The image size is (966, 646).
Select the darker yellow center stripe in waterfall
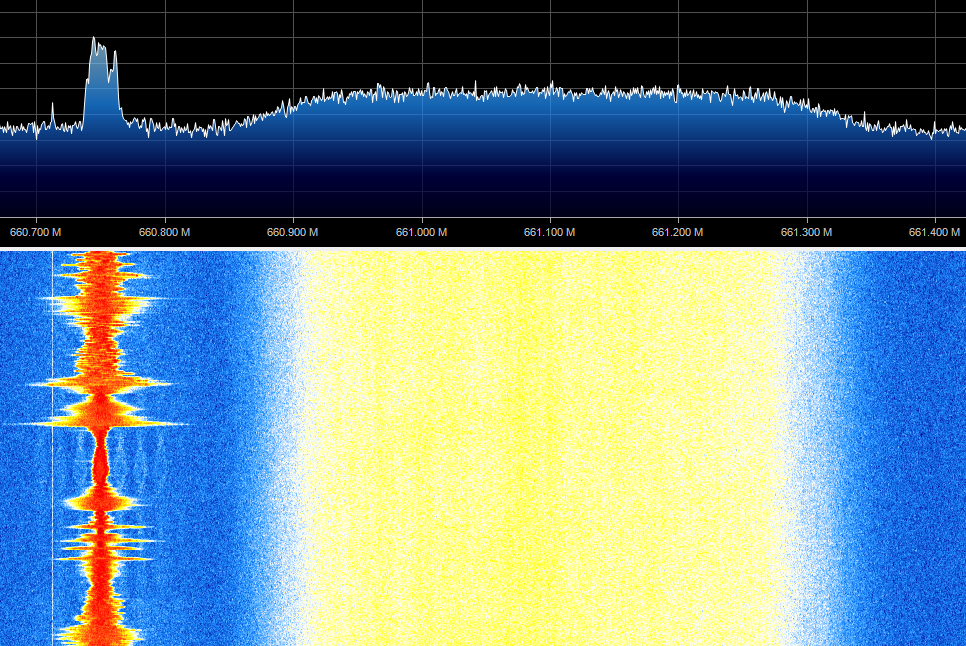[x=524, y=448]
